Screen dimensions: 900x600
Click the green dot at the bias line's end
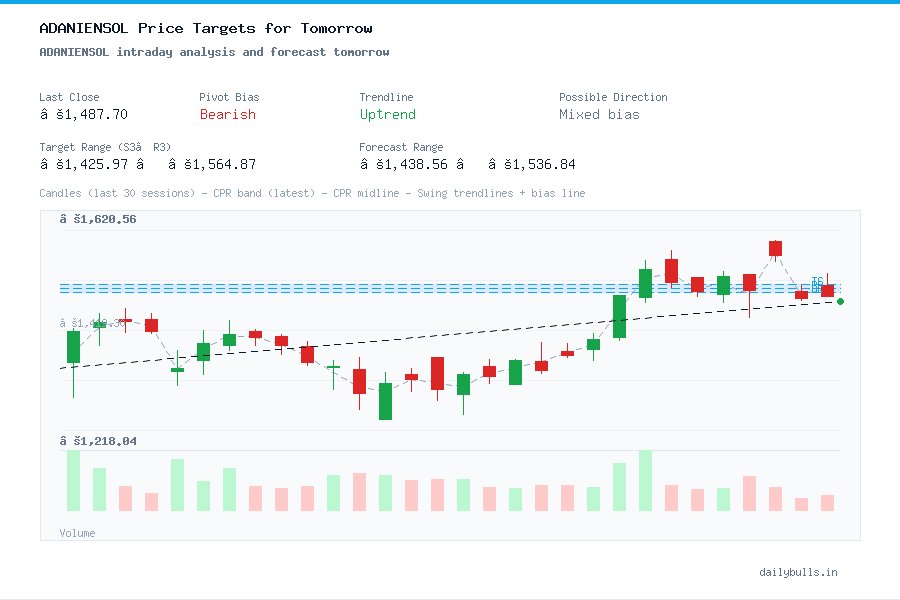point(840,301)
